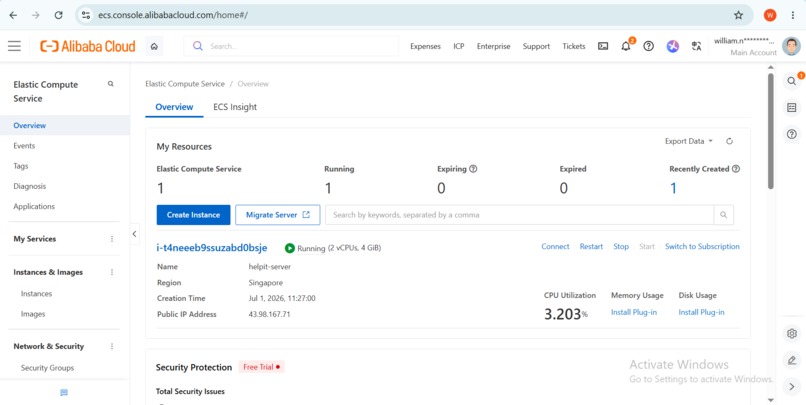Install Plug-in for Disk Usage
Screen dimensions: 806x405
701,312
